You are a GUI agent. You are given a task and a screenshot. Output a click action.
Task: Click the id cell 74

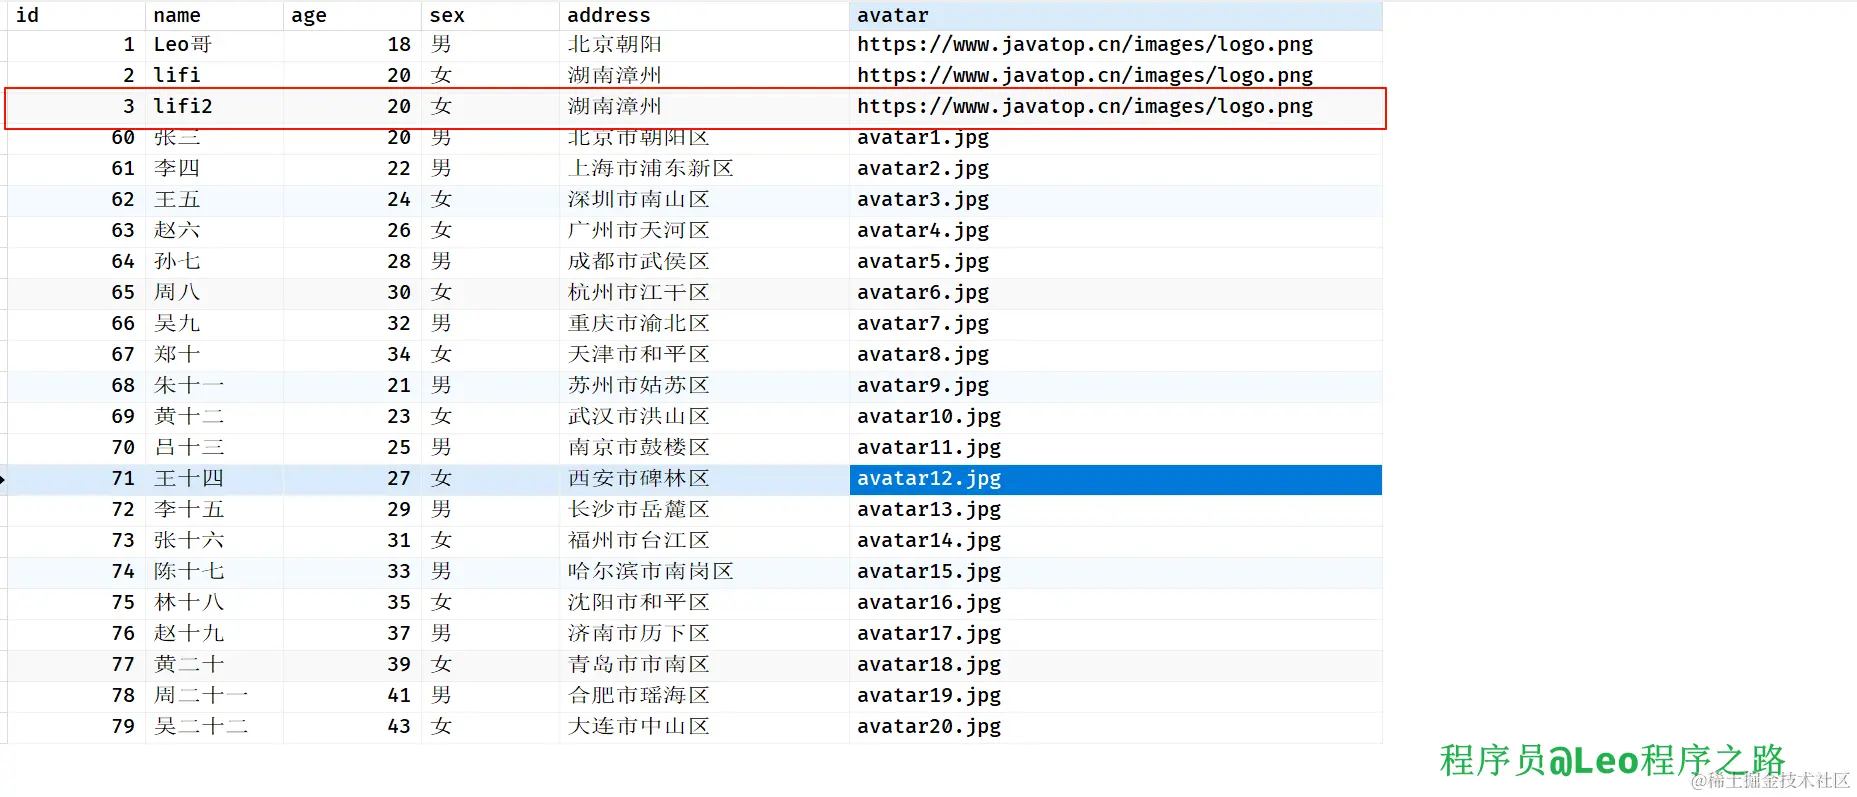pyautogui.click(x=76, y=572)
